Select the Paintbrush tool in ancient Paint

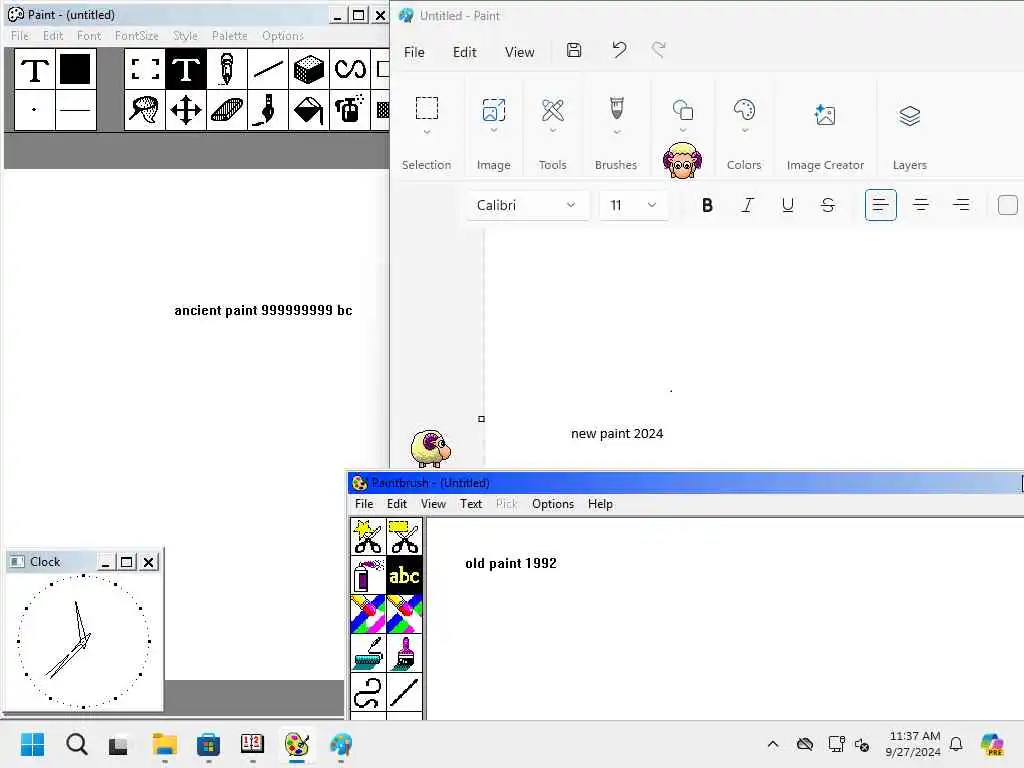pyautogui.click(x=268, y=110)
